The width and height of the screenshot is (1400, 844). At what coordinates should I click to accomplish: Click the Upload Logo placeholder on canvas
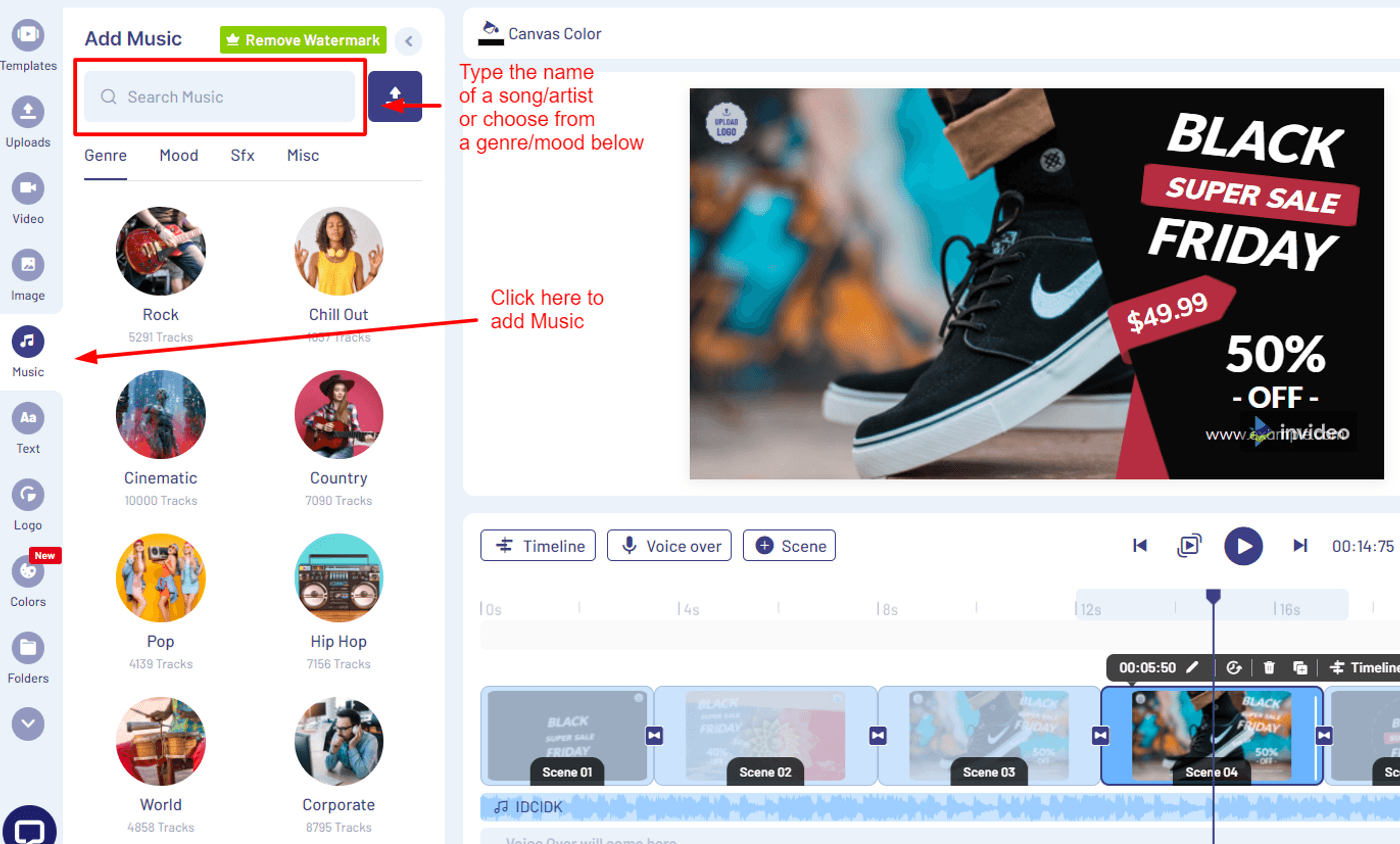[x=727, y=123]
